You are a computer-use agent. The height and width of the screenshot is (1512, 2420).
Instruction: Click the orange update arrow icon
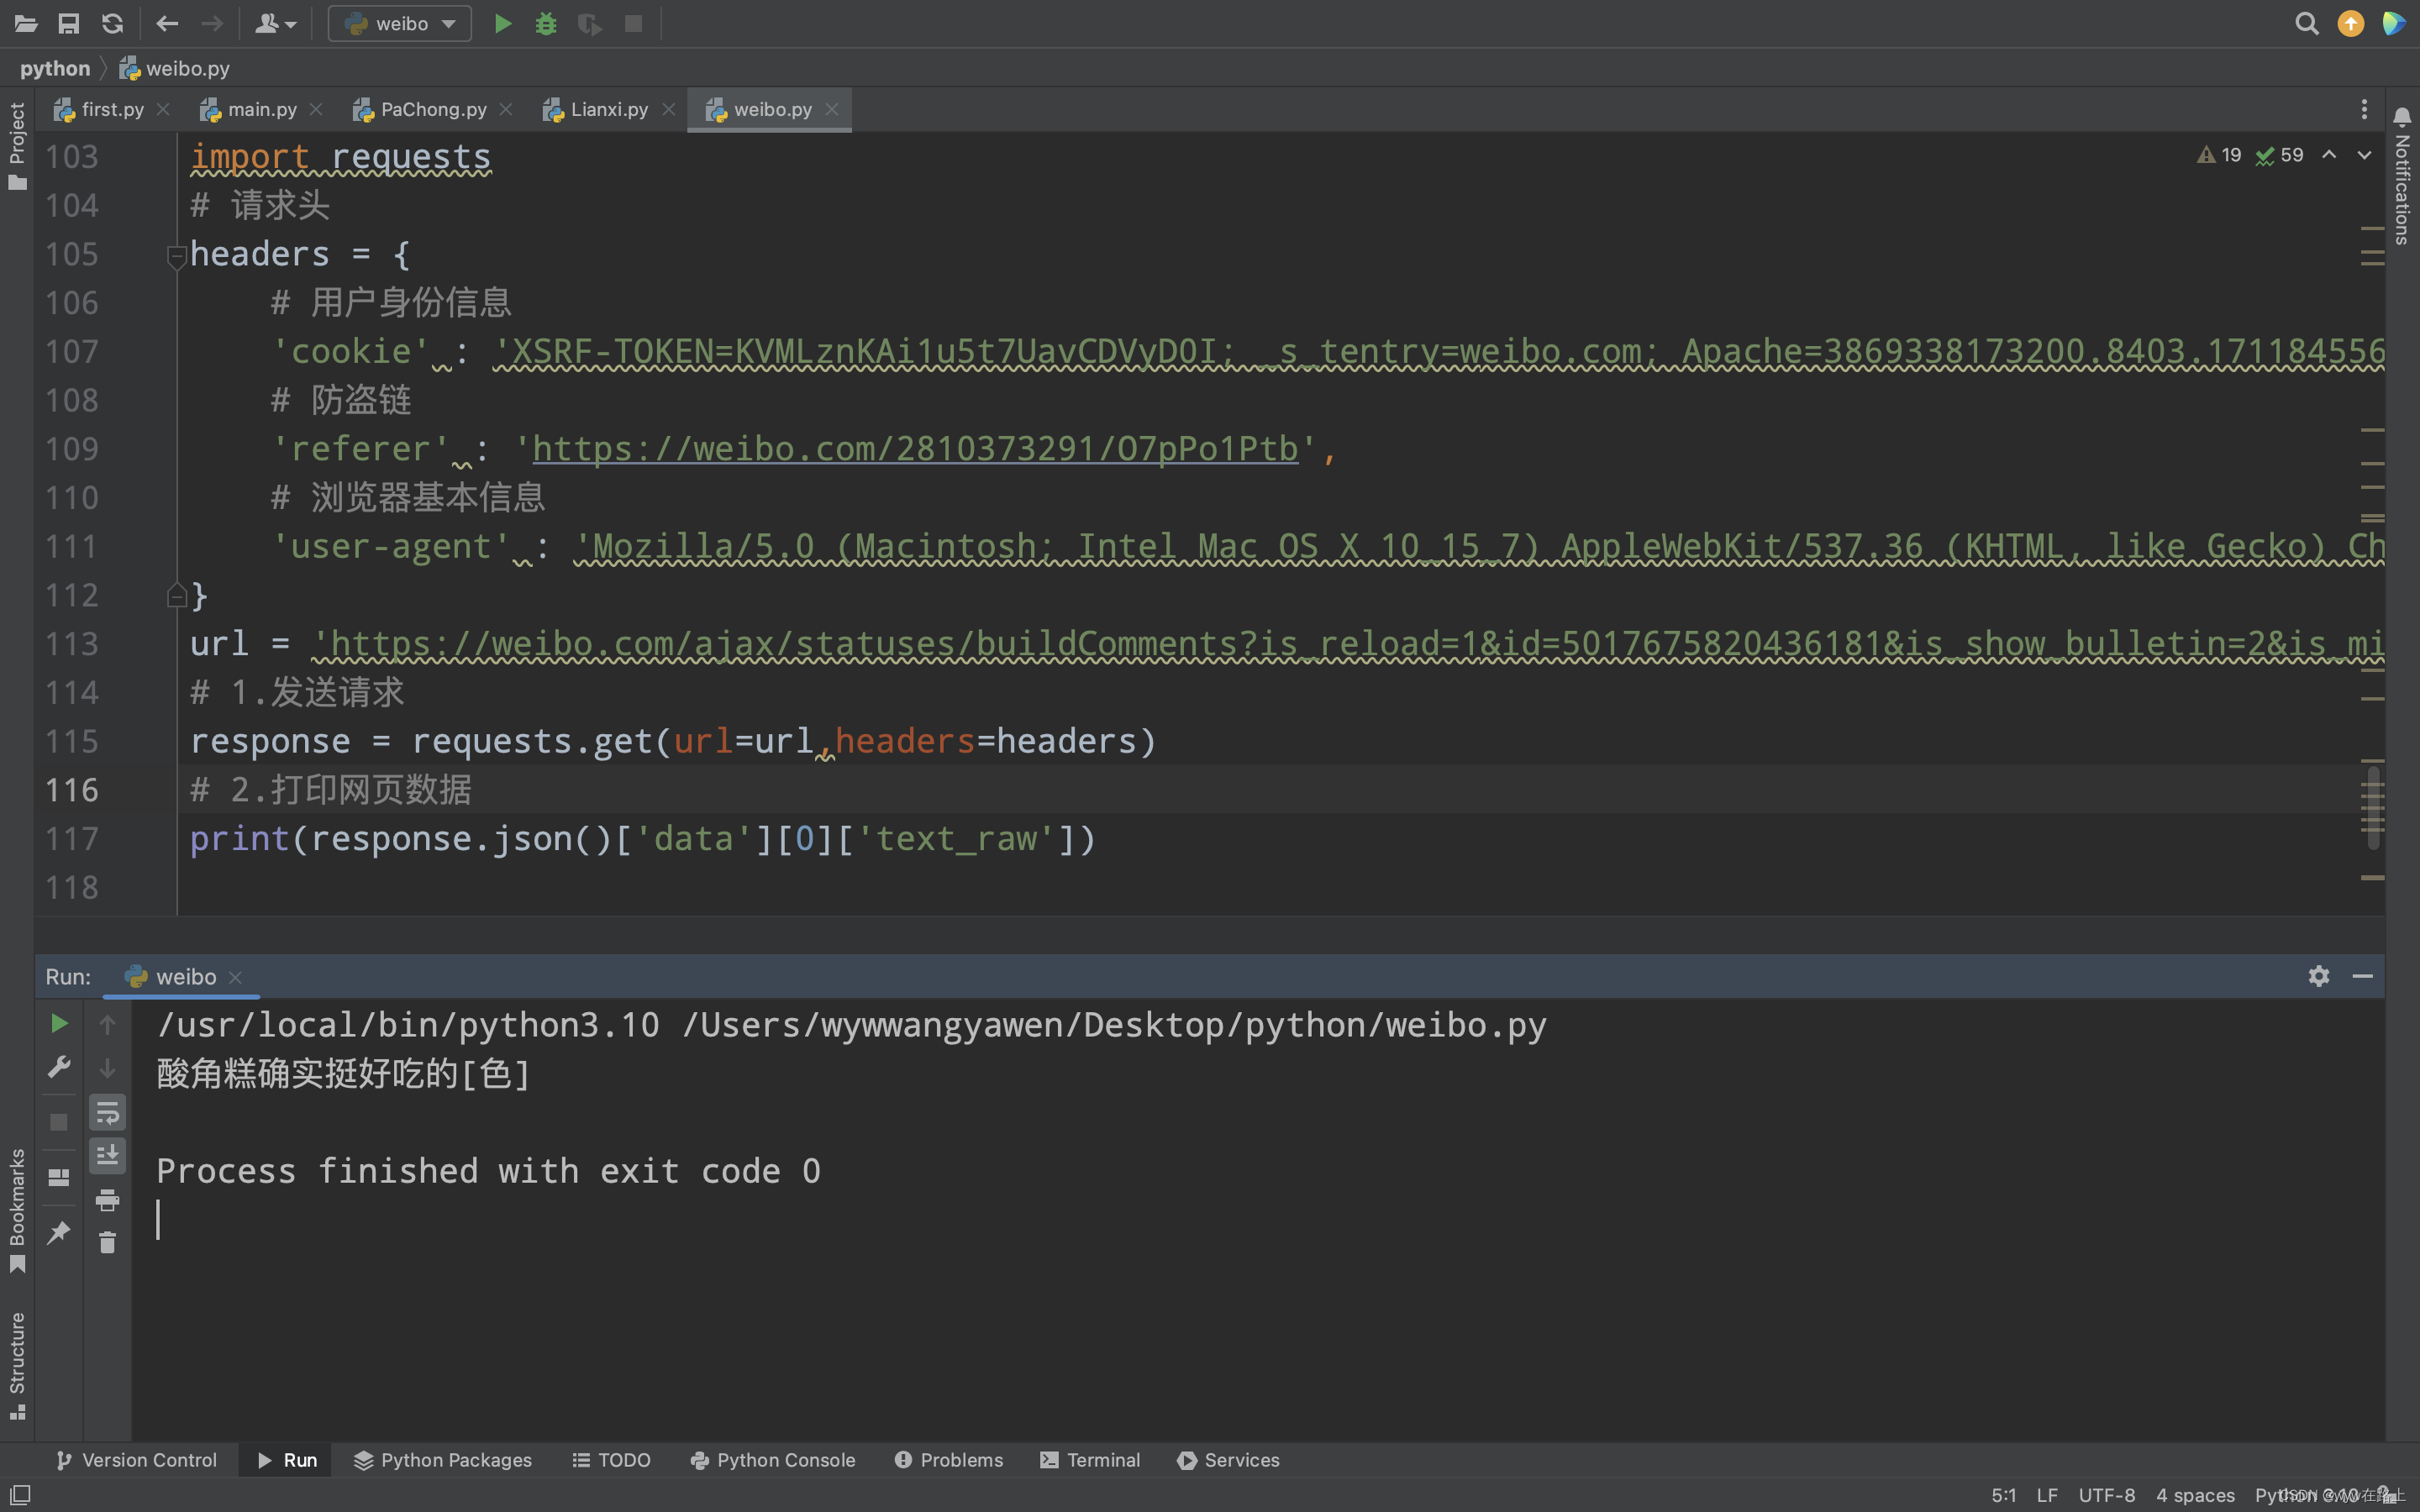click(x=2350, y=23)
